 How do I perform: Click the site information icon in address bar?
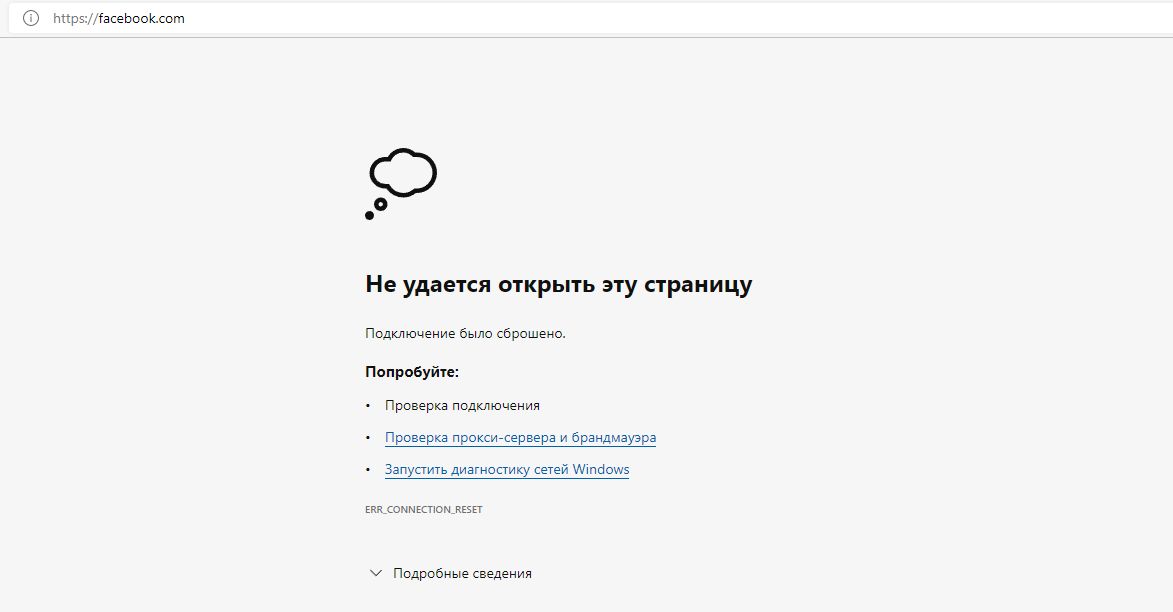pyautogui.click(x=30, y=18)
